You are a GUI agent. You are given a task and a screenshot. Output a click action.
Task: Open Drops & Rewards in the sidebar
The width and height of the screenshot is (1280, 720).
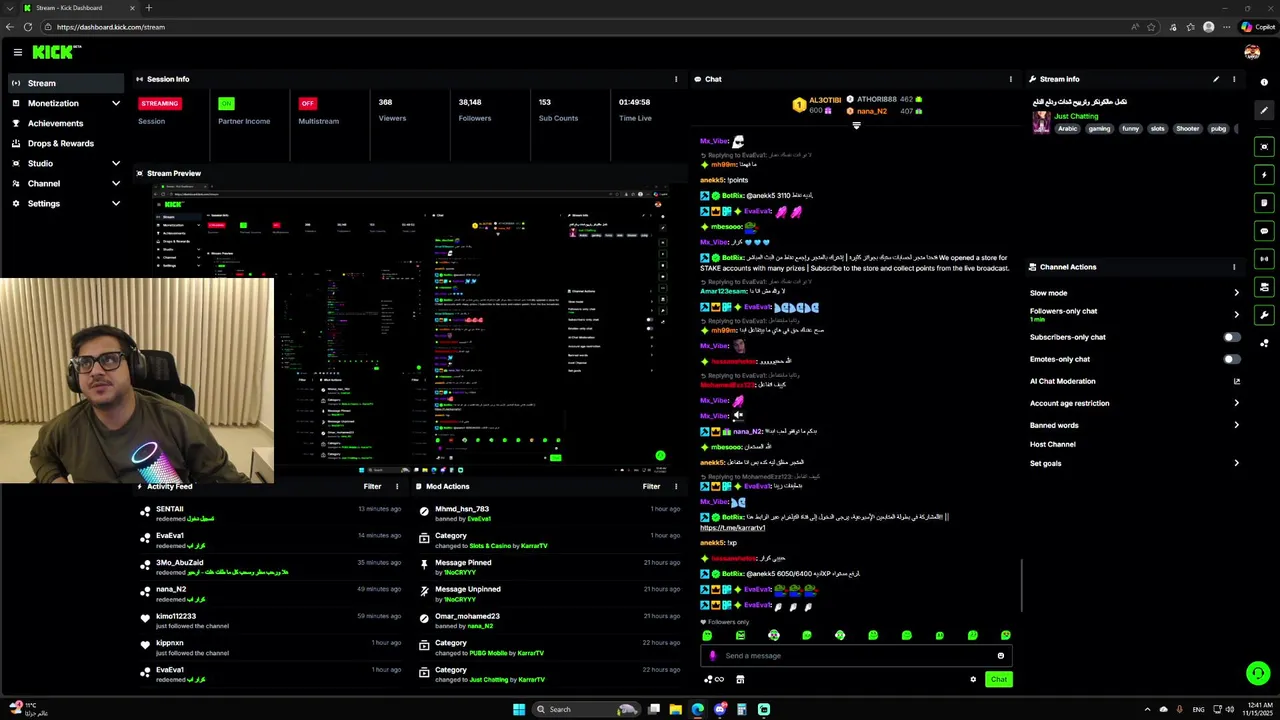coord(65,143)
